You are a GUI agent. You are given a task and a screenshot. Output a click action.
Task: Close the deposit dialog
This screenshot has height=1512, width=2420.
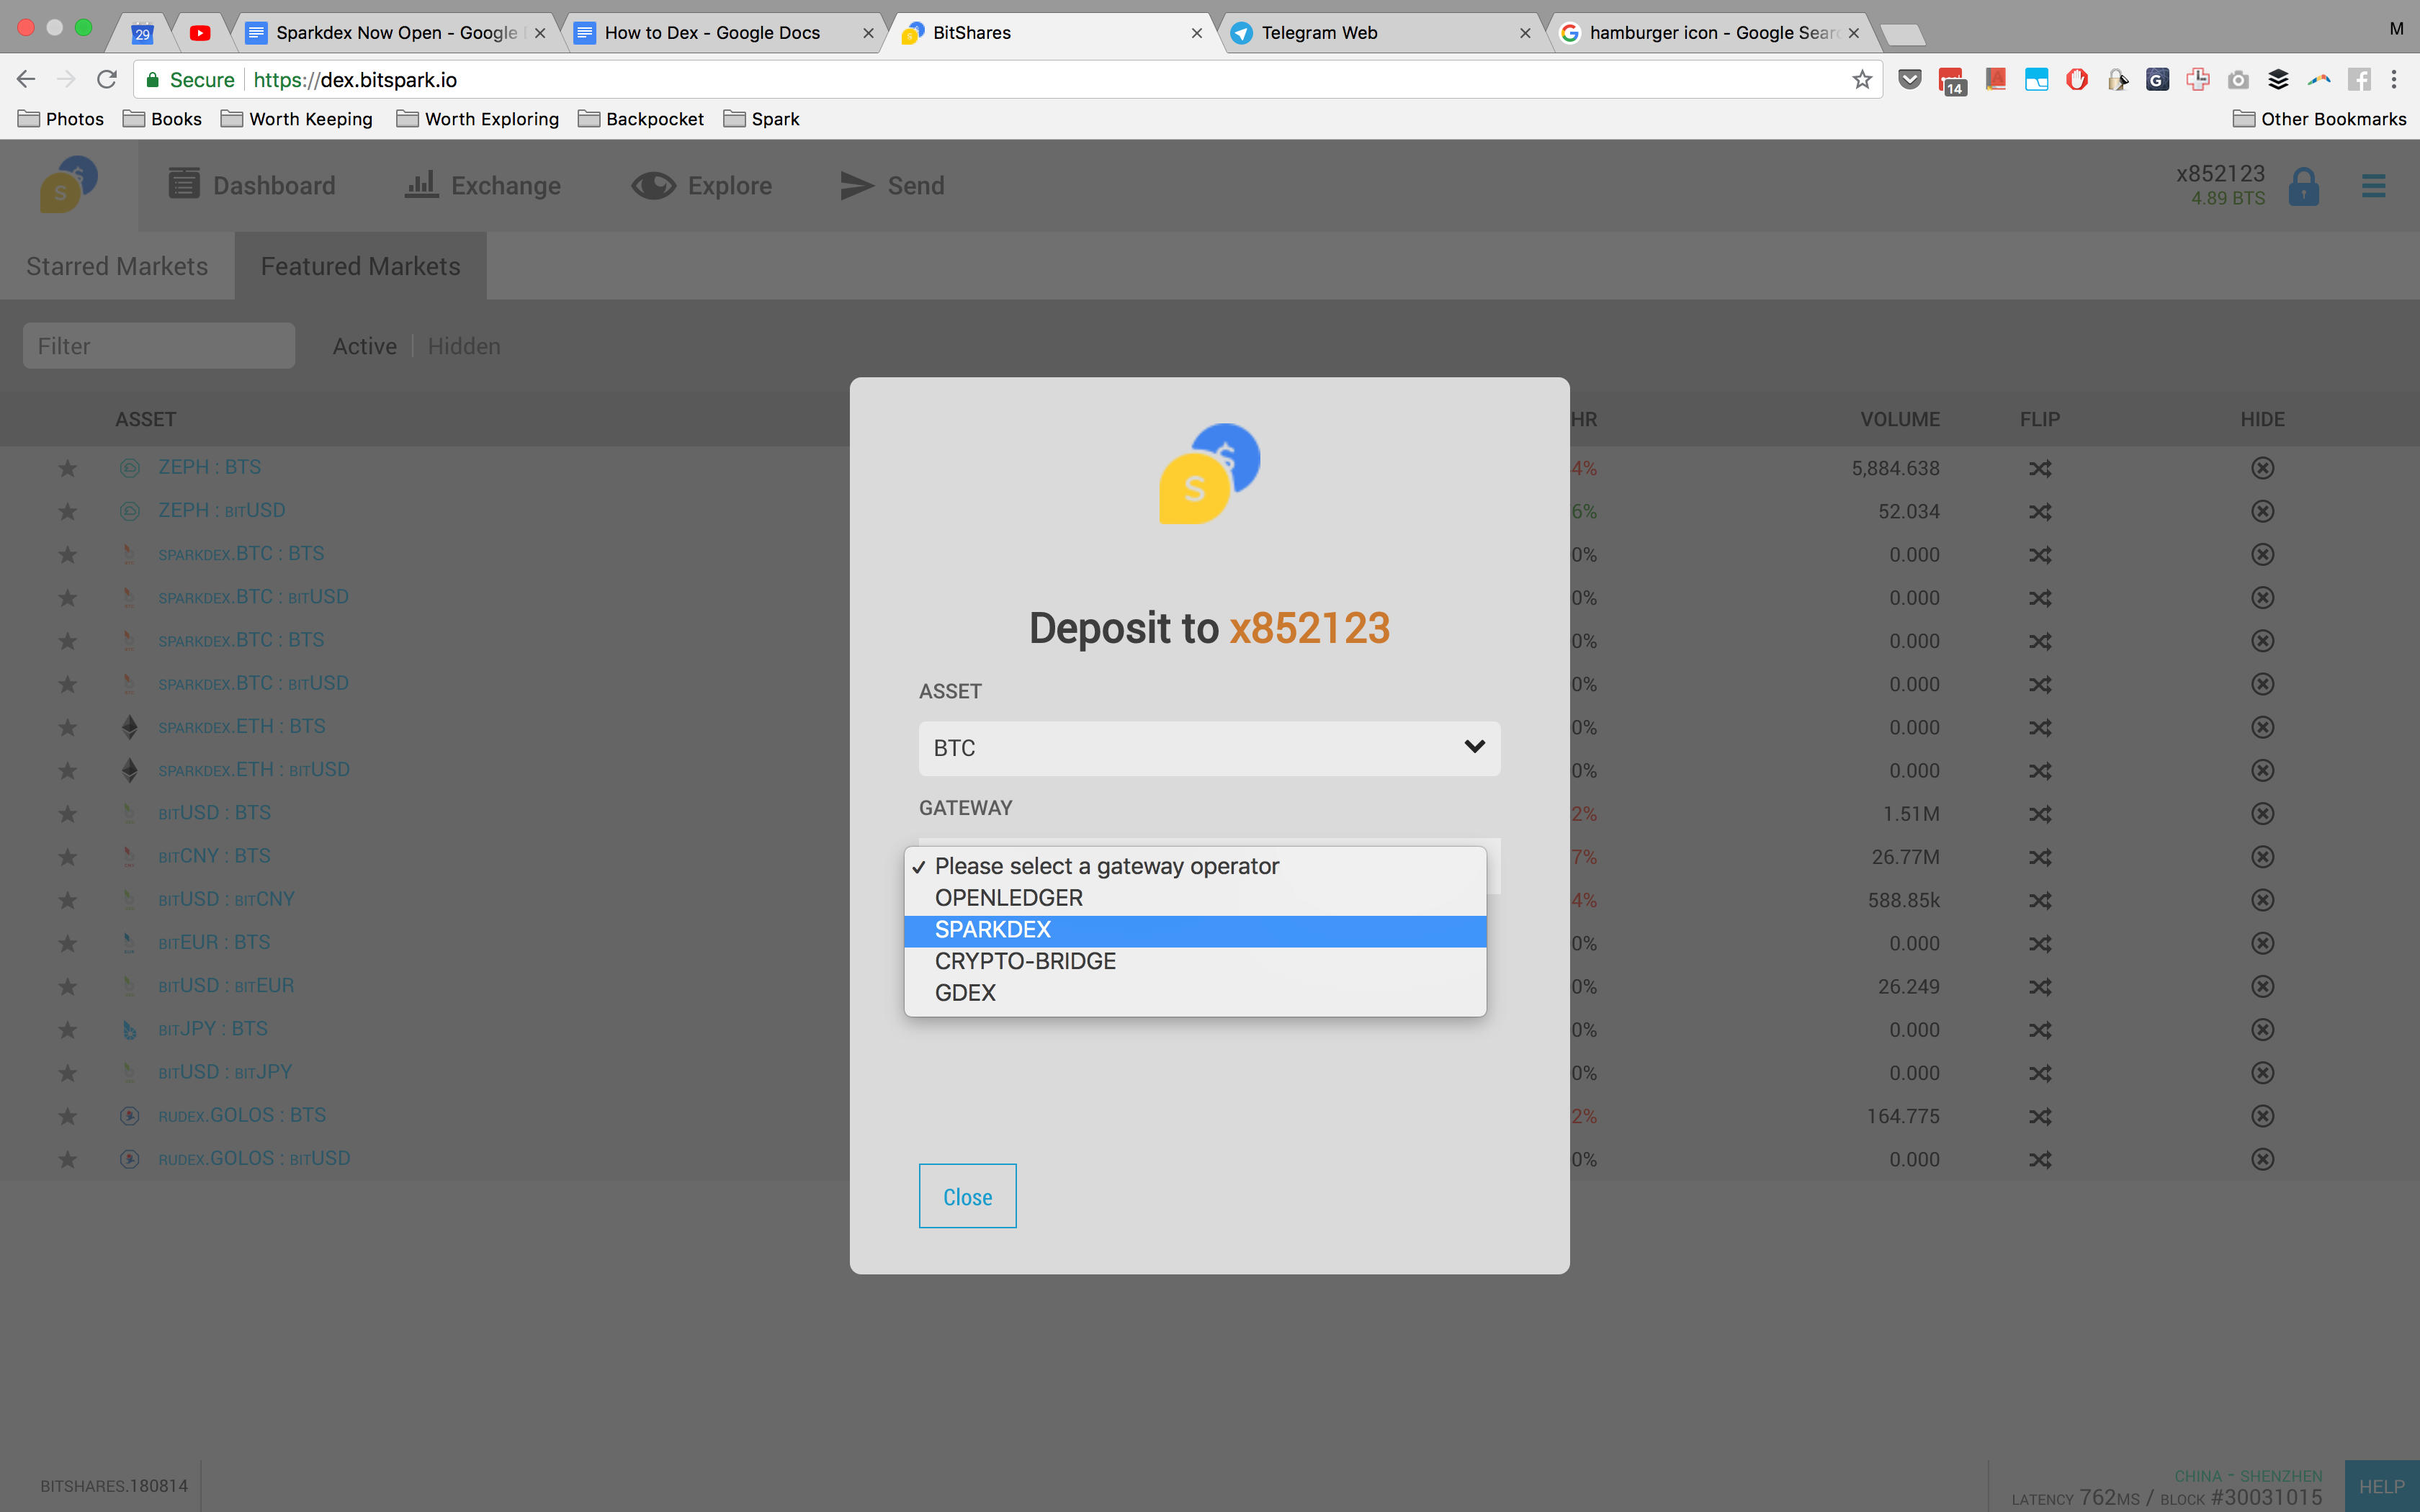coord(967,1196)
